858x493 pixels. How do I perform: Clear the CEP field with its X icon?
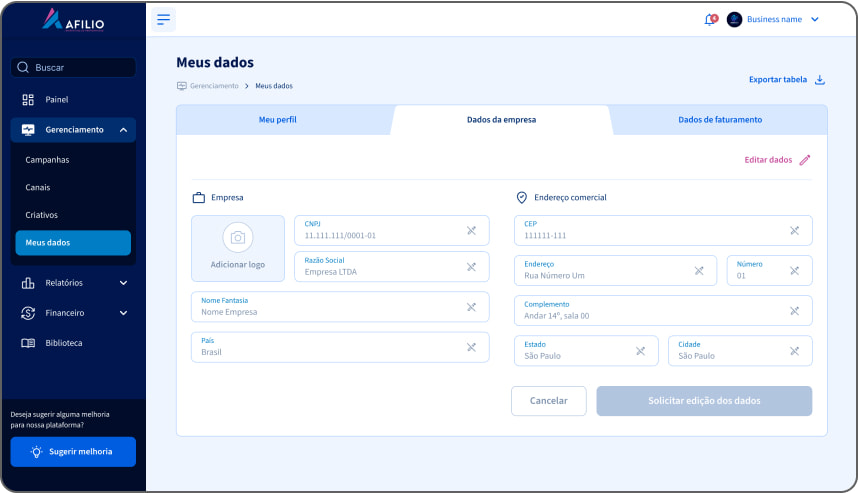tap(794, 231)
